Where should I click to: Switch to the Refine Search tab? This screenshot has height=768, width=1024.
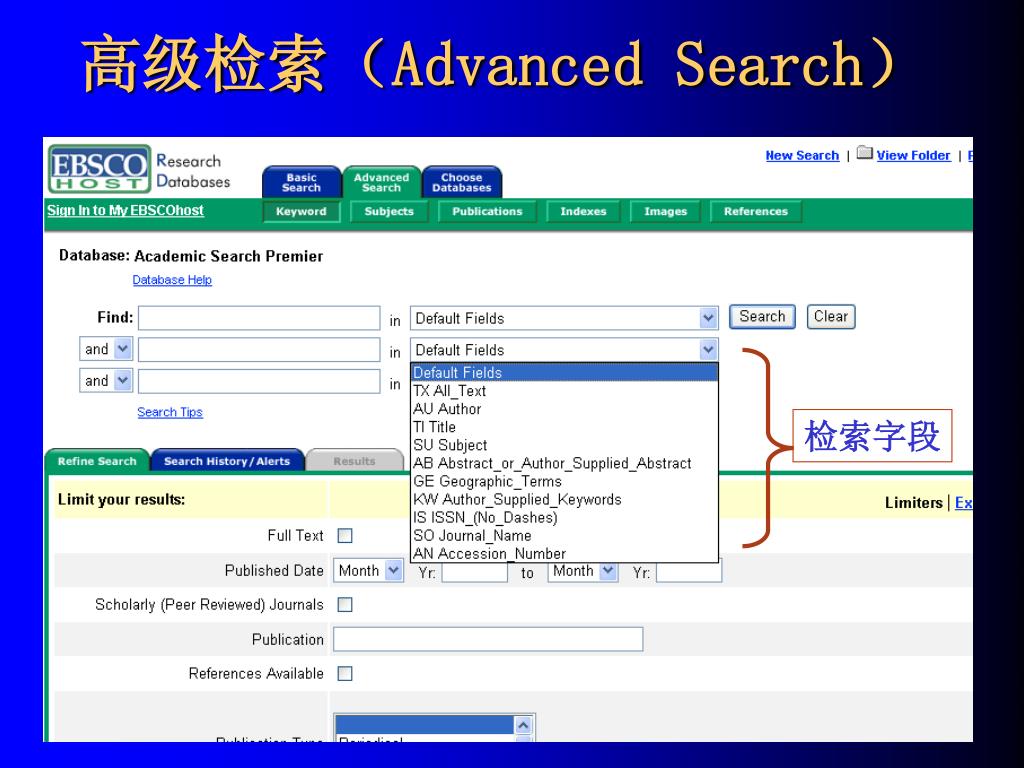97,460
